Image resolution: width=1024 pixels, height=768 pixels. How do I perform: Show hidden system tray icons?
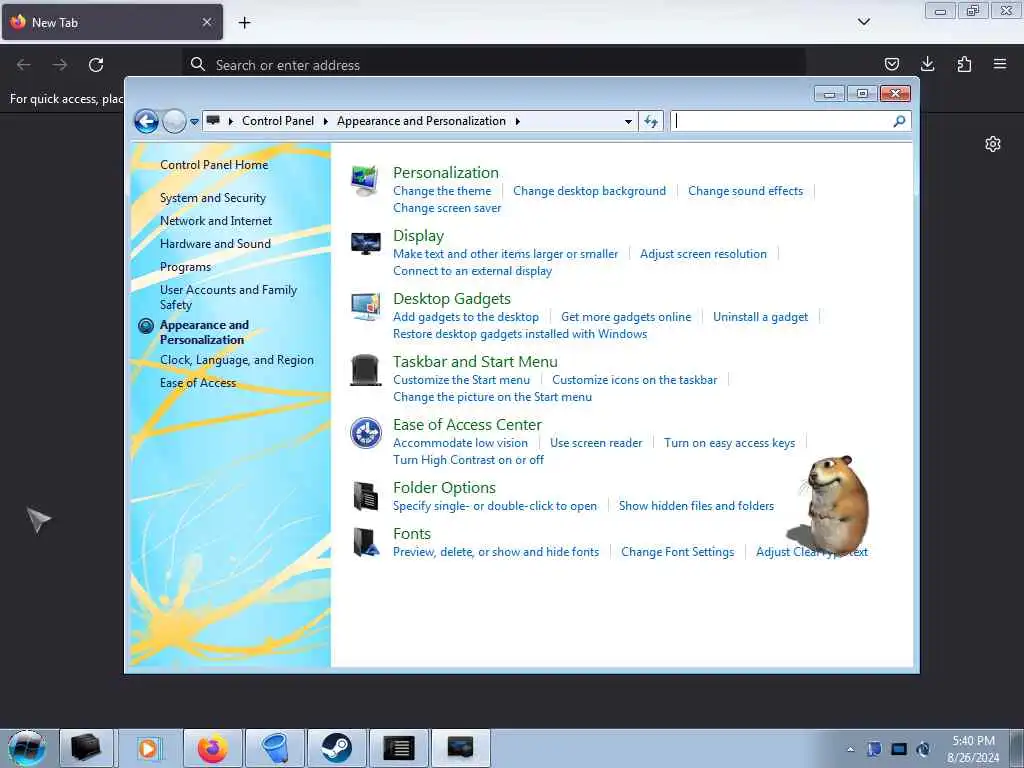click(850, 749)
